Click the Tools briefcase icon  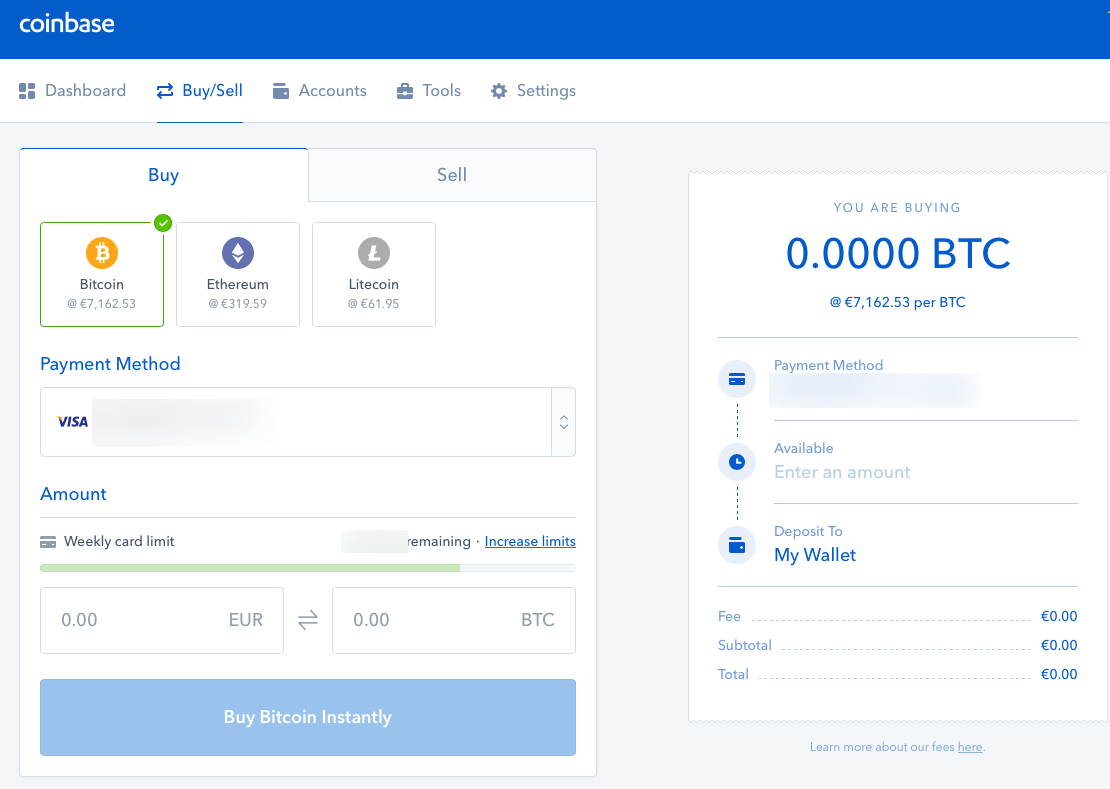[x=405, y=91]
